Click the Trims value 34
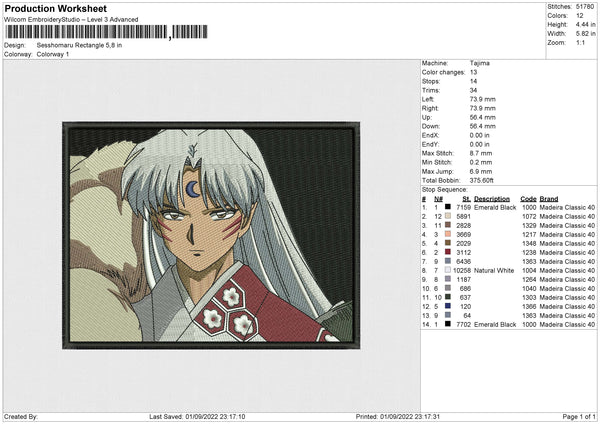The width and height of the screenshot is (600, 424). tap(473, 90)
